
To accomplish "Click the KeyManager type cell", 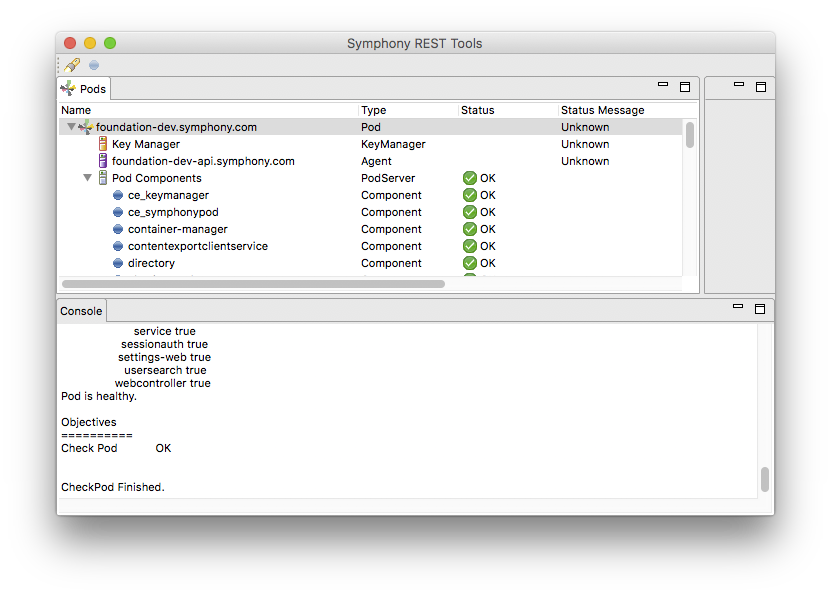I will tap(393, 144).
